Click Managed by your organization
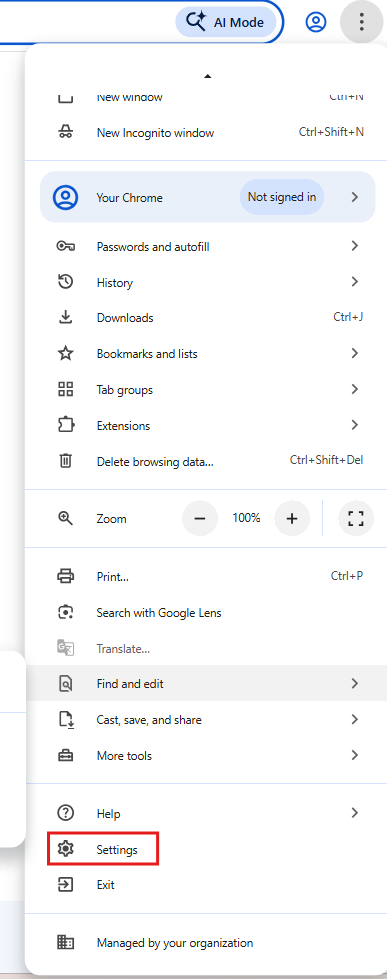Viewport: 387px width, 979px height. 207,943
